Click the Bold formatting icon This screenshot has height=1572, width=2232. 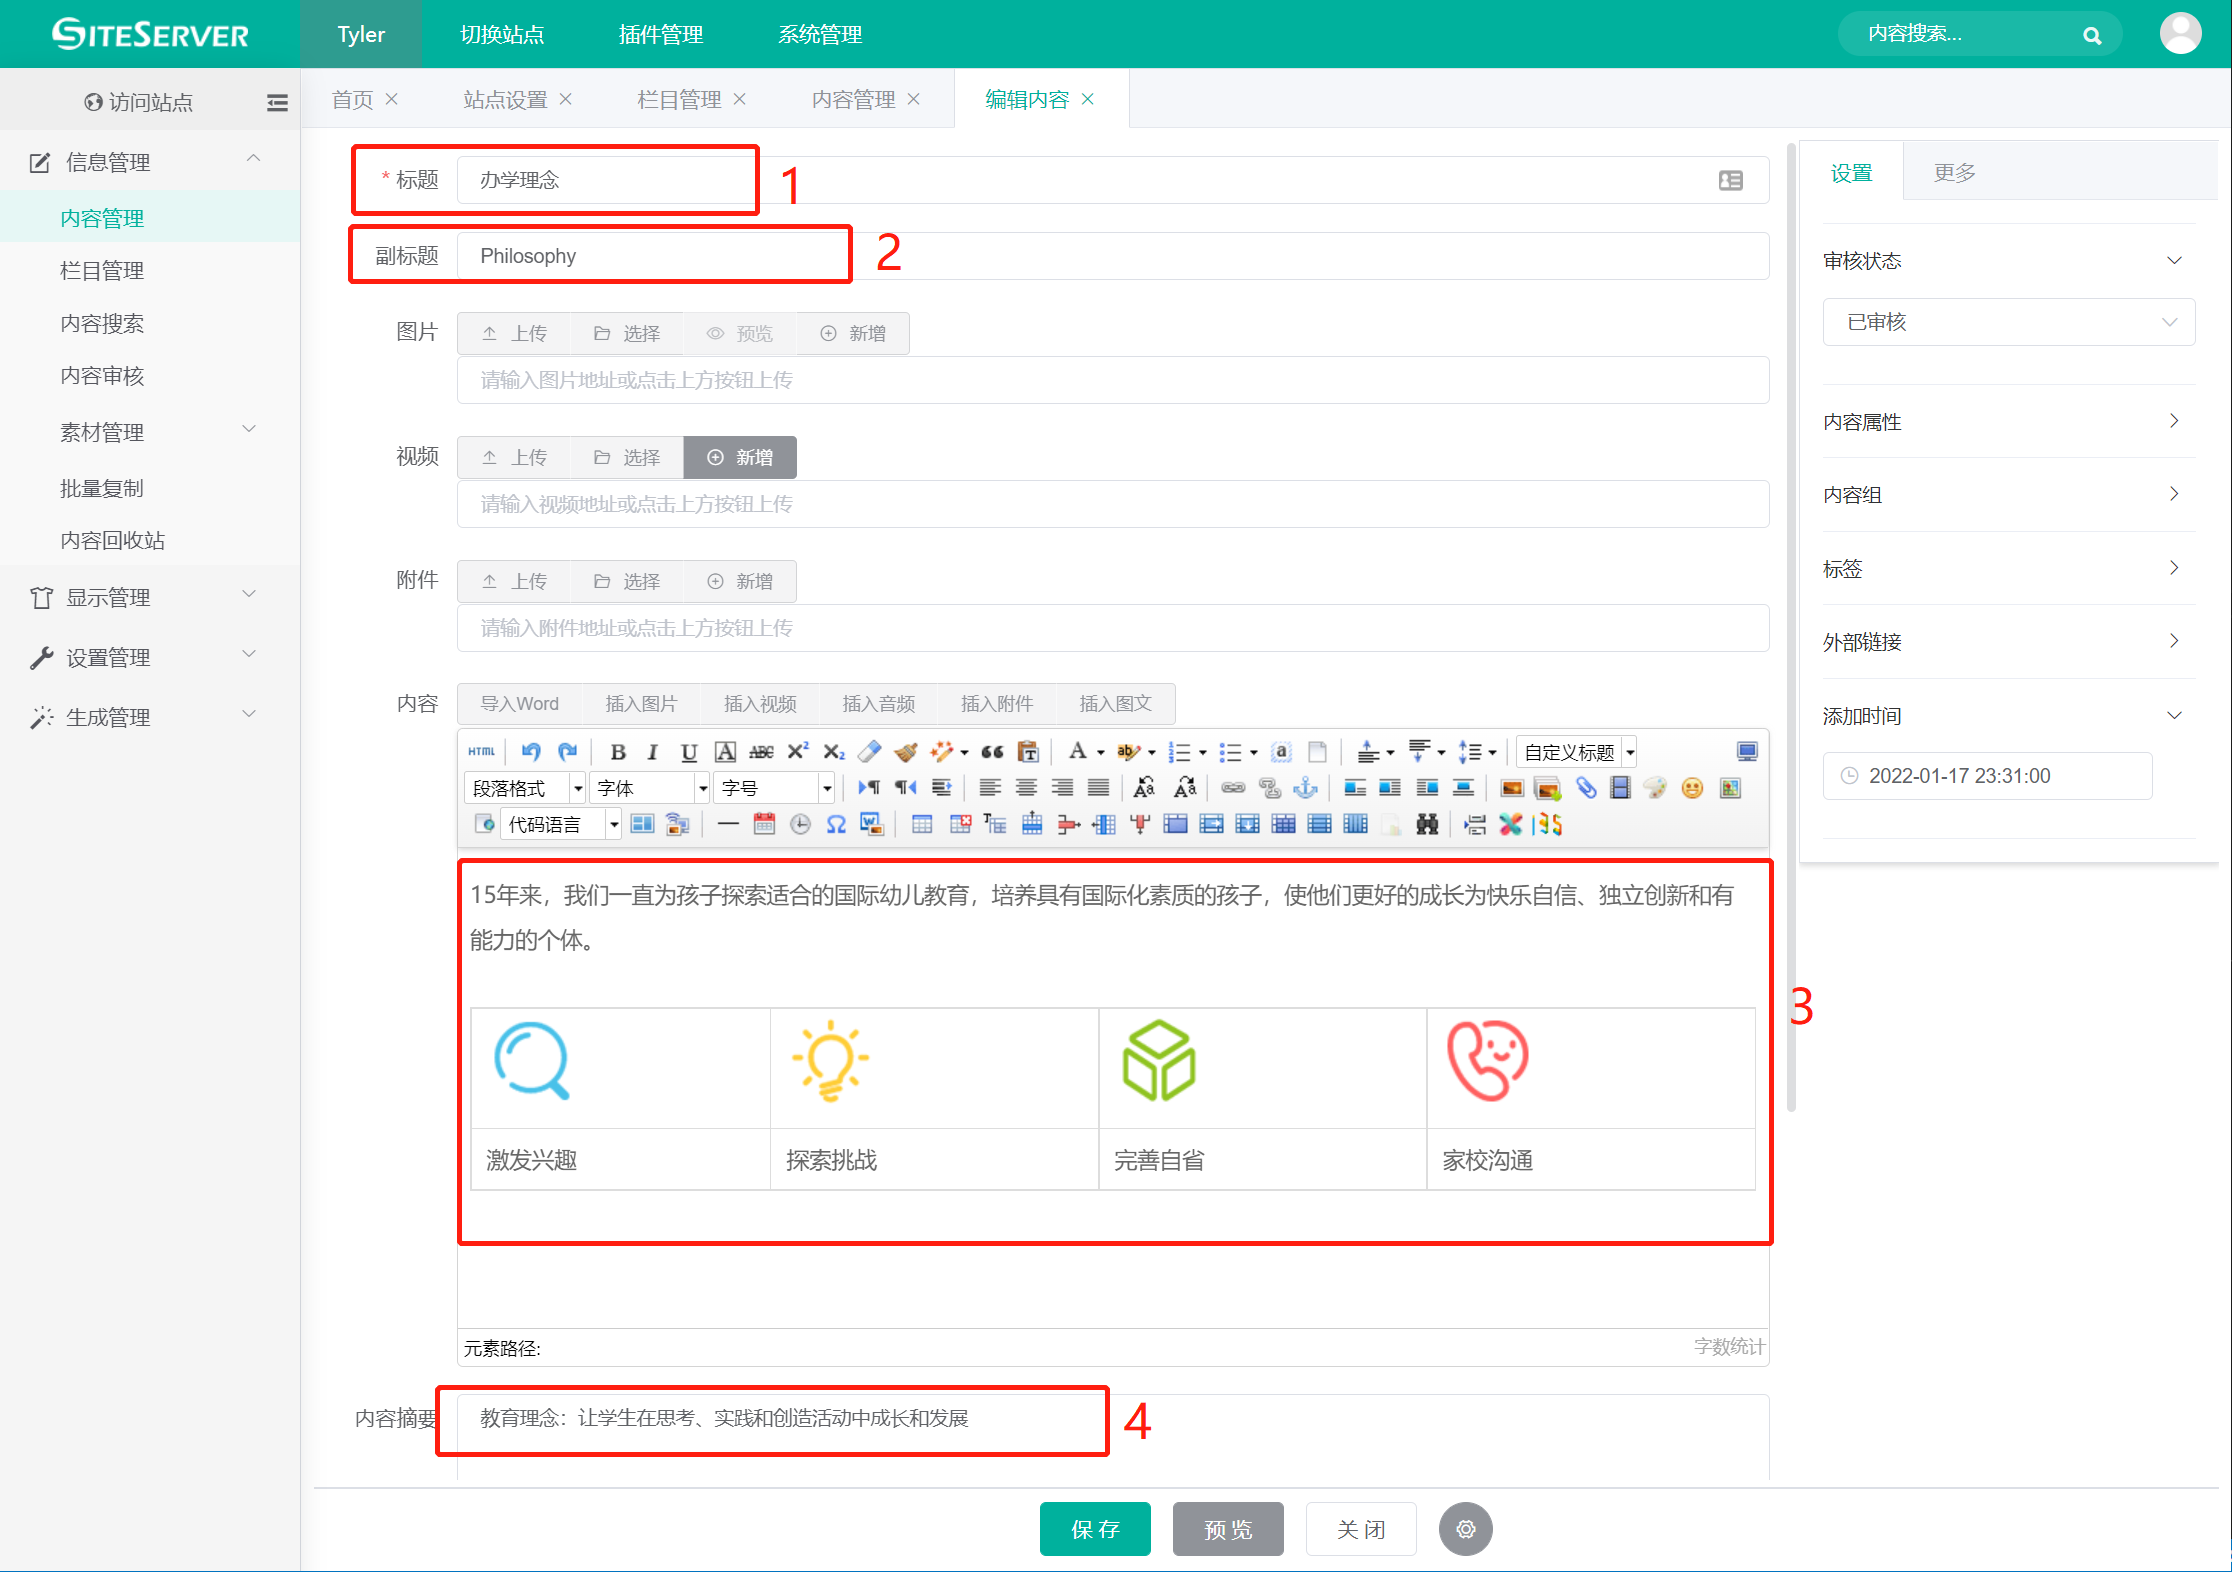(x=618, y=752)
